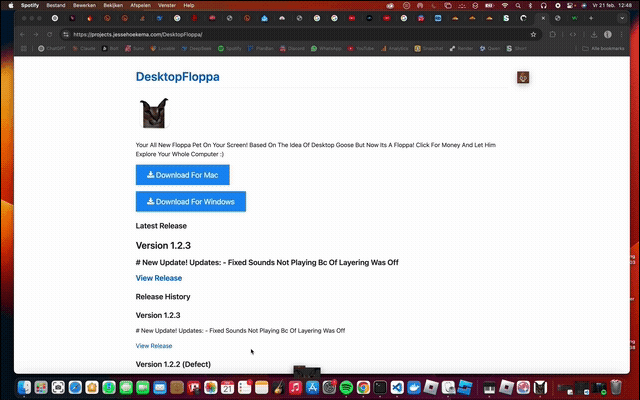Open the browser extensions puzzle icon
Image resolution: width=640 pixels, height=400 pixels.
click(553, 35)
